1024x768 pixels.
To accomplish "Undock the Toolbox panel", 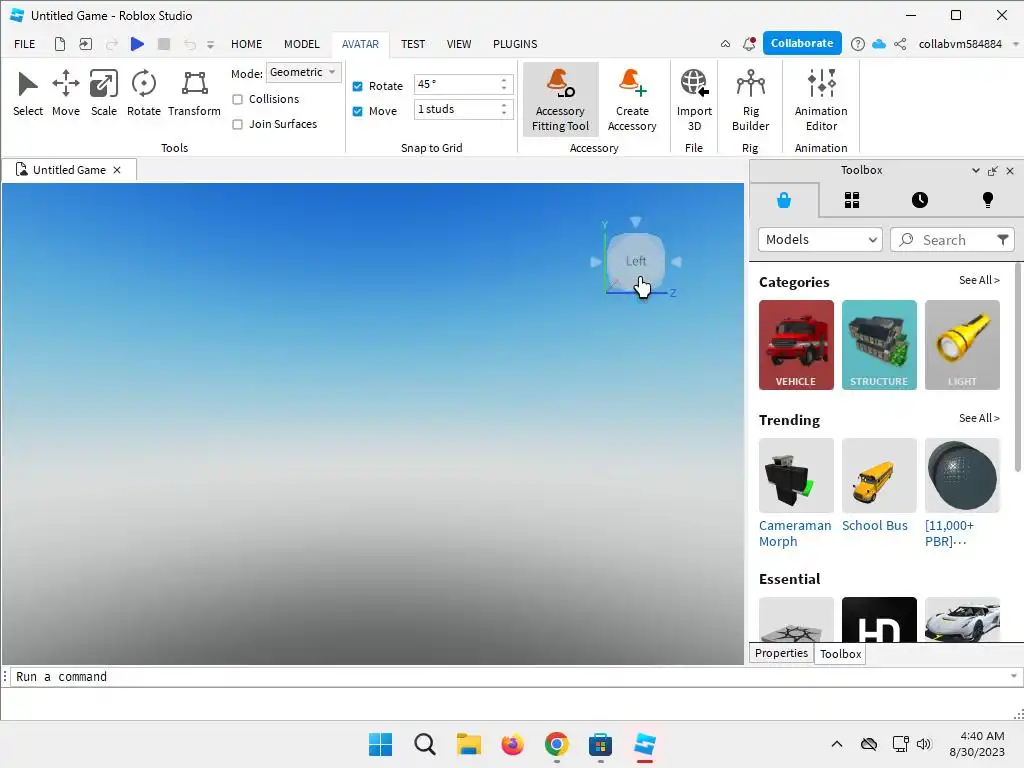I will tap(993, 170).
